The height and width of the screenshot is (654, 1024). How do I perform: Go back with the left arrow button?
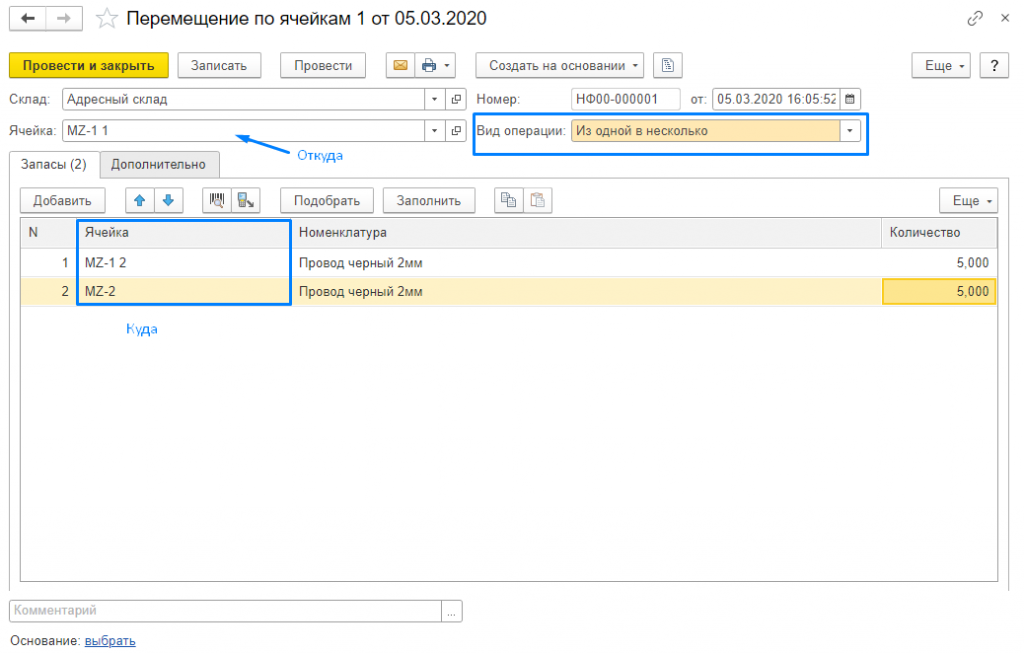pyautogui.click(x=27, y=18)
